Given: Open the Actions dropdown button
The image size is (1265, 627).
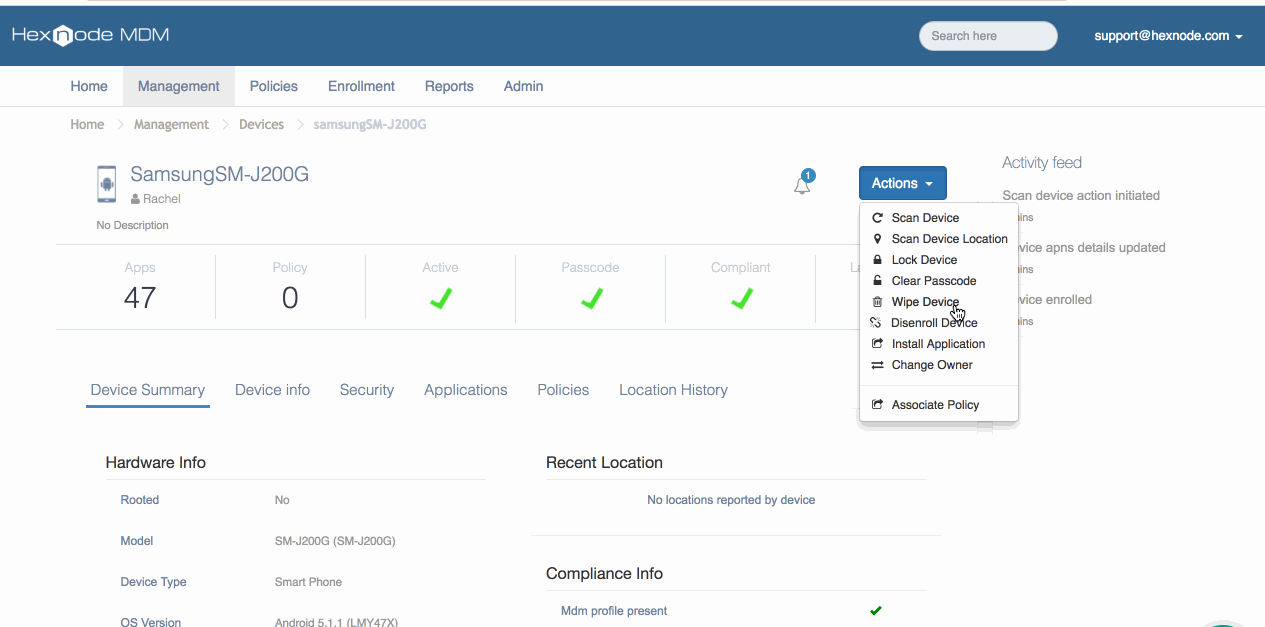Looking at the screenshot, I should (902, 183).
